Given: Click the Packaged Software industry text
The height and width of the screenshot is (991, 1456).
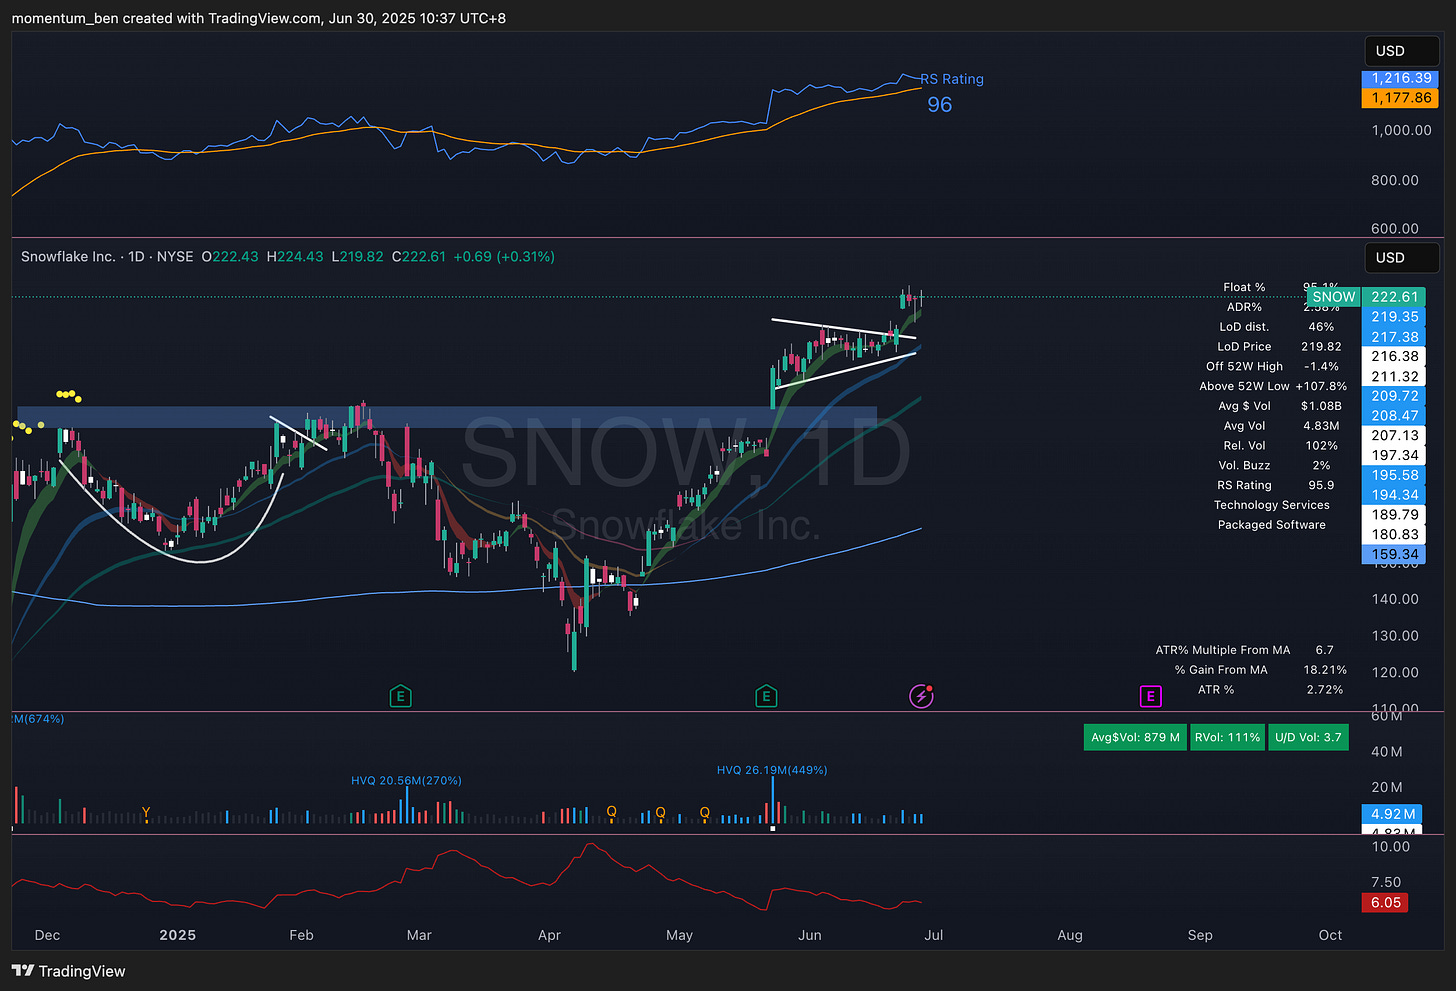Looking at the screenshot, I should tap(1271, 525).
